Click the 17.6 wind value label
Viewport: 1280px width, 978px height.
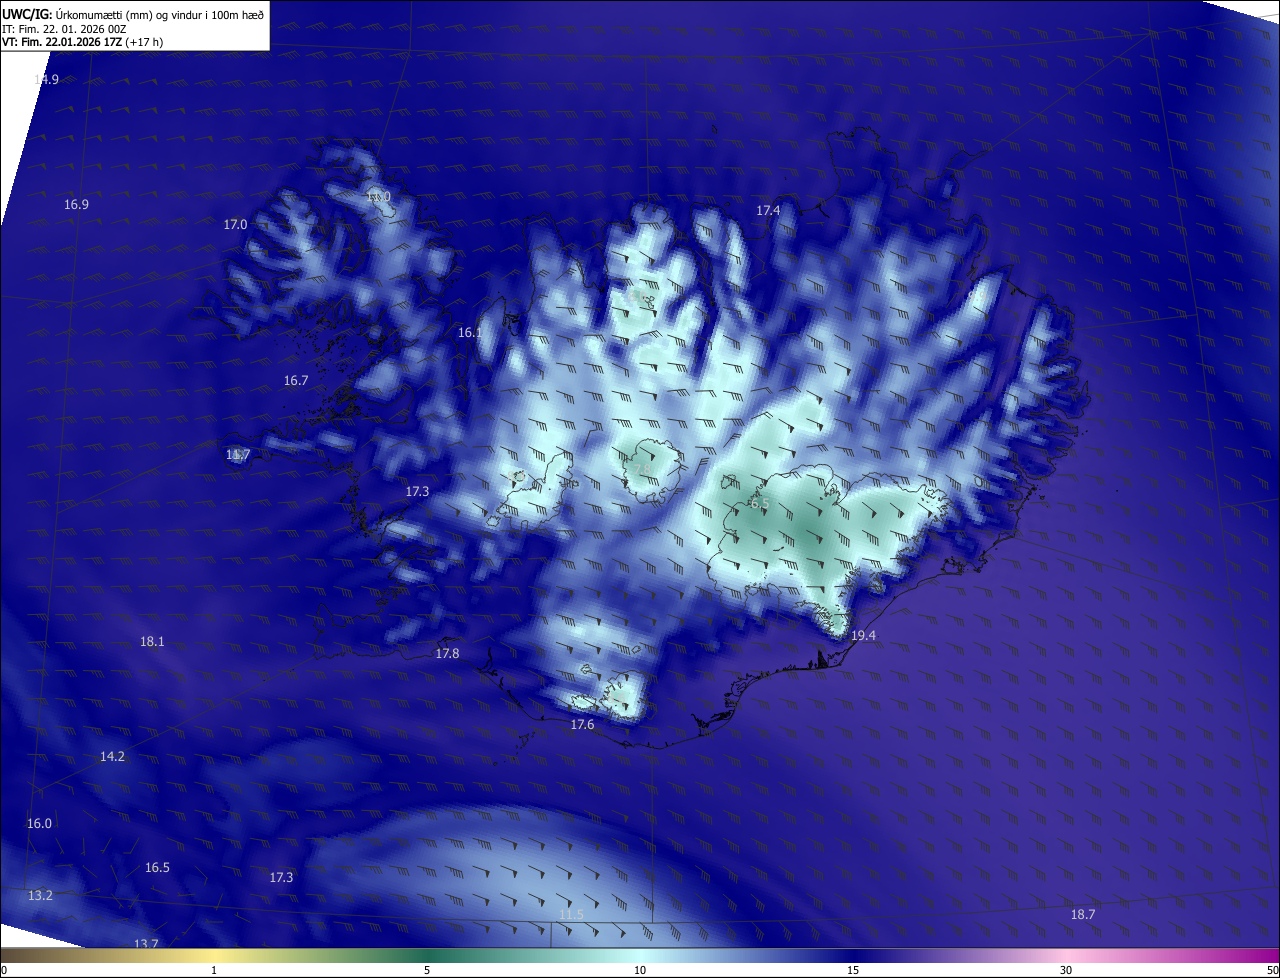(582, 724)
